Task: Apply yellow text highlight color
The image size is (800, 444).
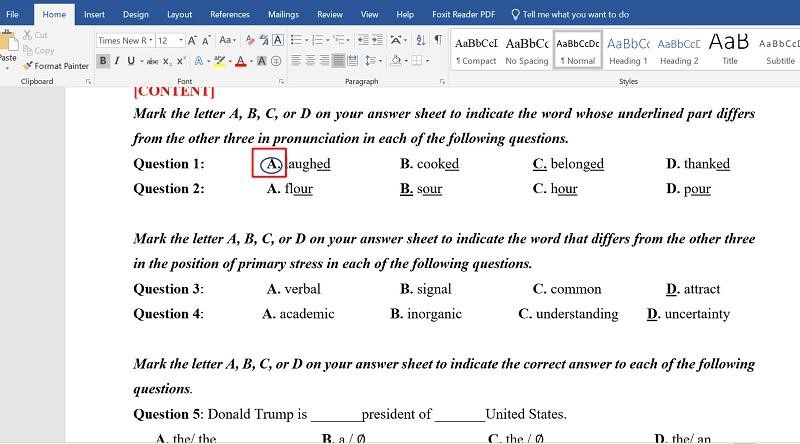Action: click(x=219, y=61)
